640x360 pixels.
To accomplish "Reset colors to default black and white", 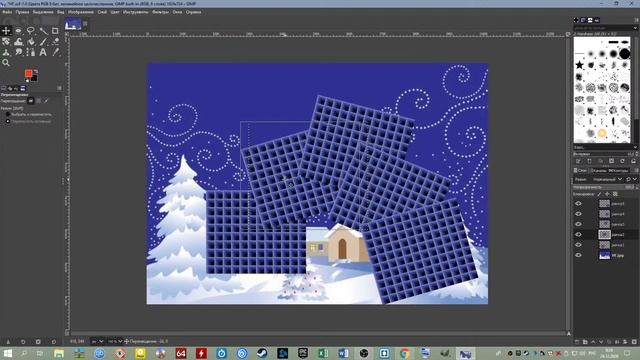I will (27, 80).
